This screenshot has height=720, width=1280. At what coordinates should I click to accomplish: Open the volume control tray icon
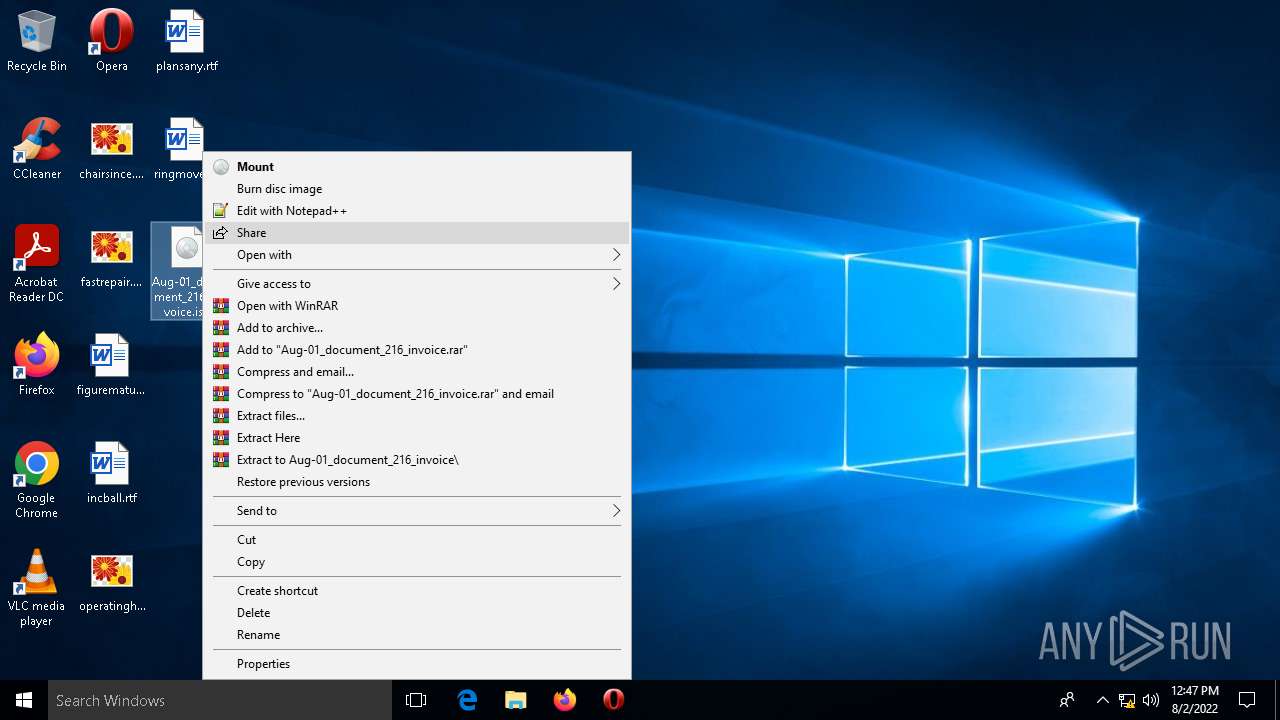coord(1151,700)
